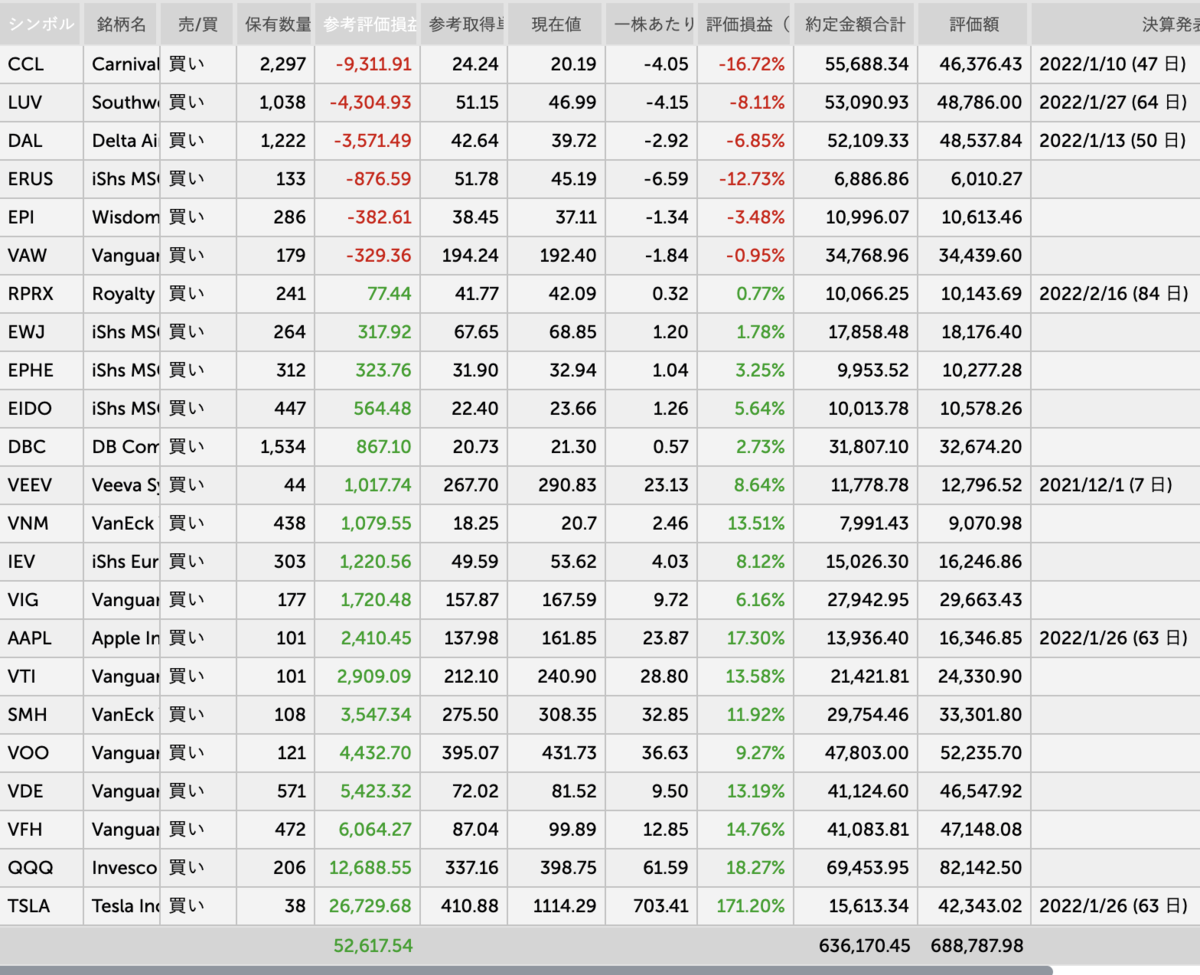Screen dimensions: 1200x975
Task: Click the VEEV symbol cell
Action: (x=41, y=485)
